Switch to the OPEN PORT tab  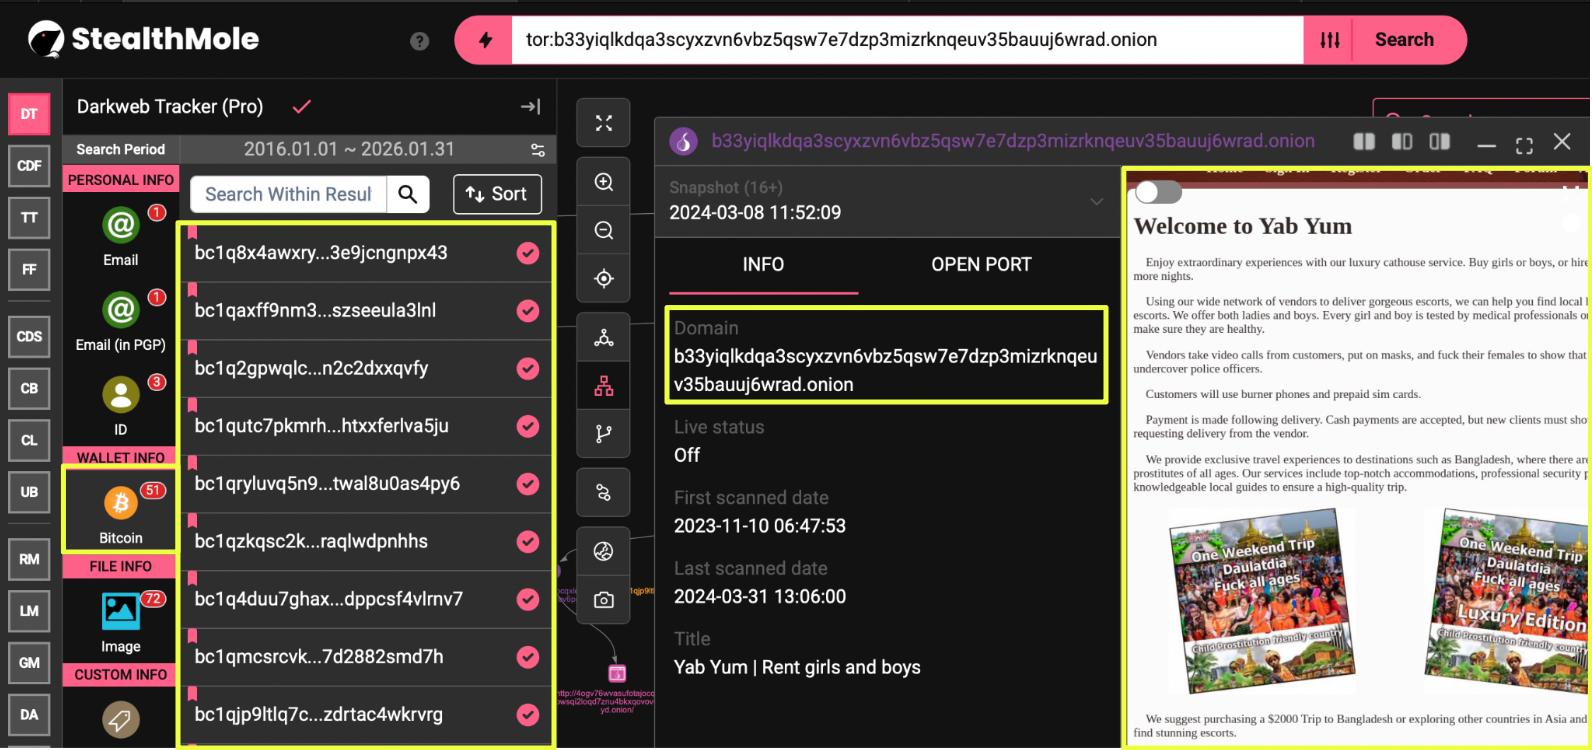980,265
